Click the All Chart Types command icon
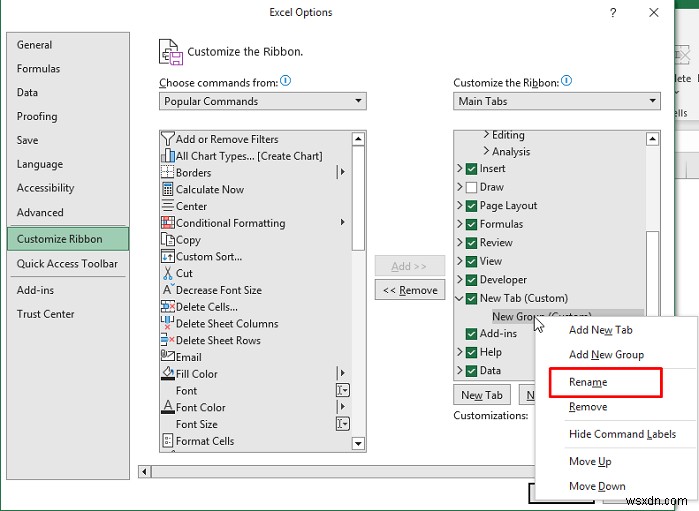This screenshot has height=511, width=699. (x=168, y=156)
